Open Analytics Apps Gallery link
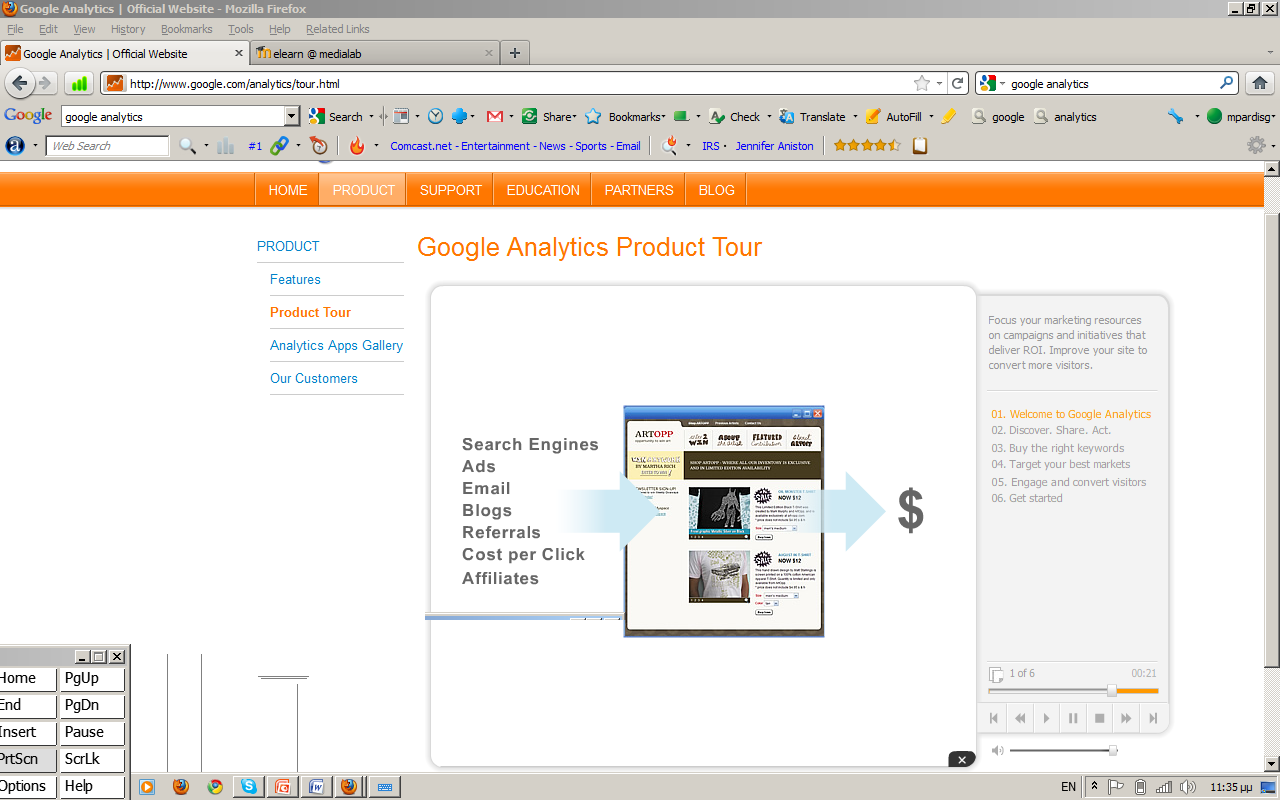This screenshot has width=1280, height=800. tap(336, 345)
